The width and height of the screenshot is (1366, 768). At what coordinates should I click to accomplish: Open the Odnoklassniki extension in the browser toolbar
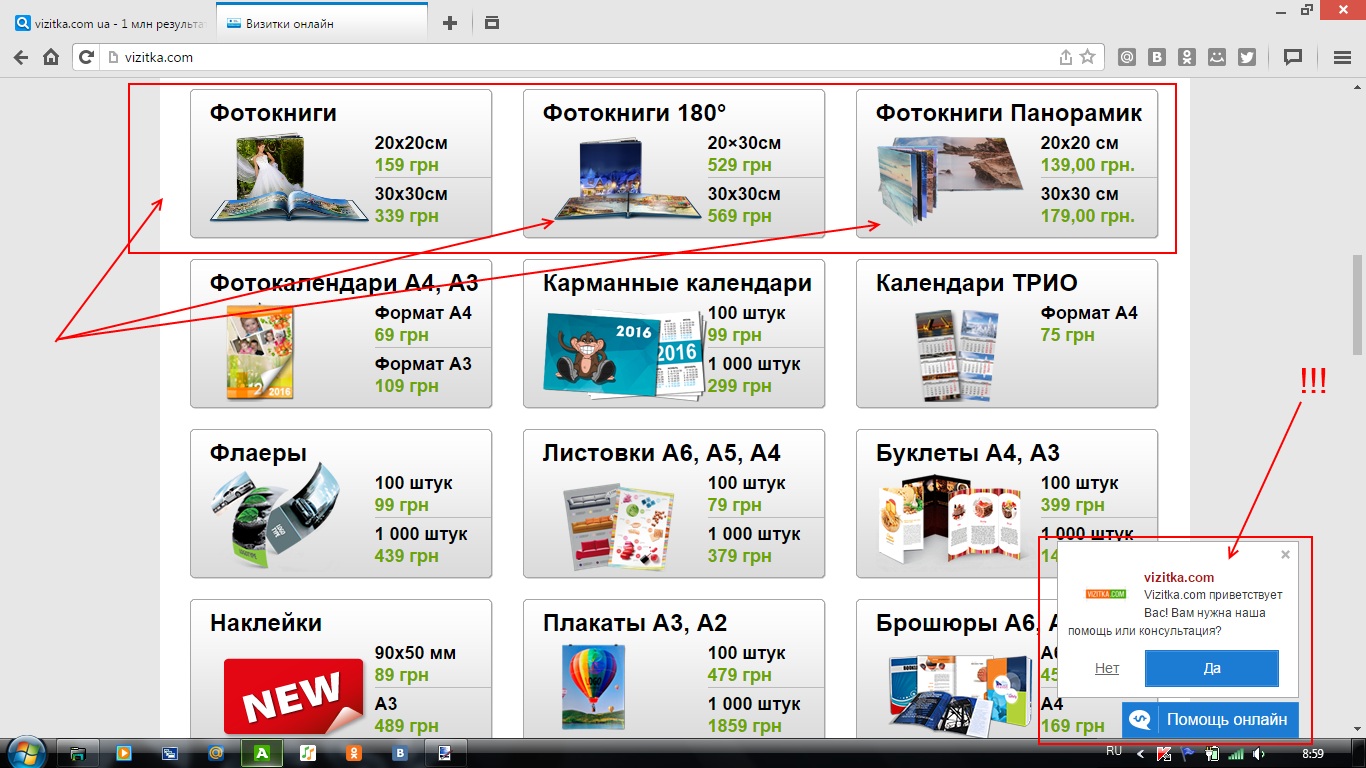(x=1186, y=58)
